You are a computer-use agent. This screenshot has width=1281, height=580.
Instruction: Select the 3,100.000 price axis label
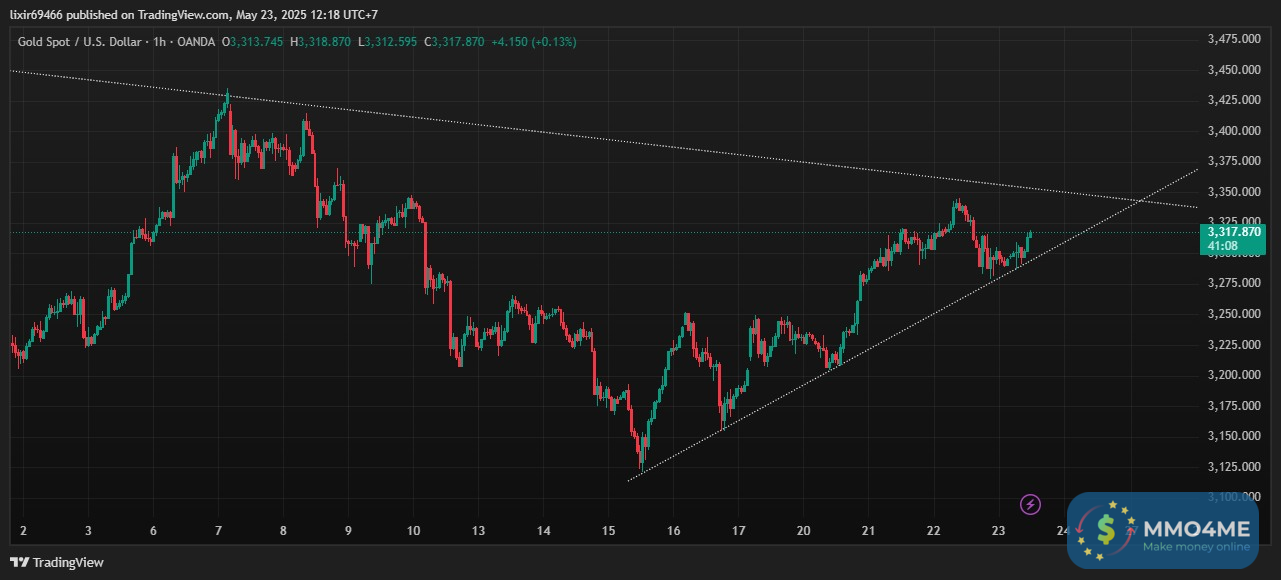pos(1232,497)
